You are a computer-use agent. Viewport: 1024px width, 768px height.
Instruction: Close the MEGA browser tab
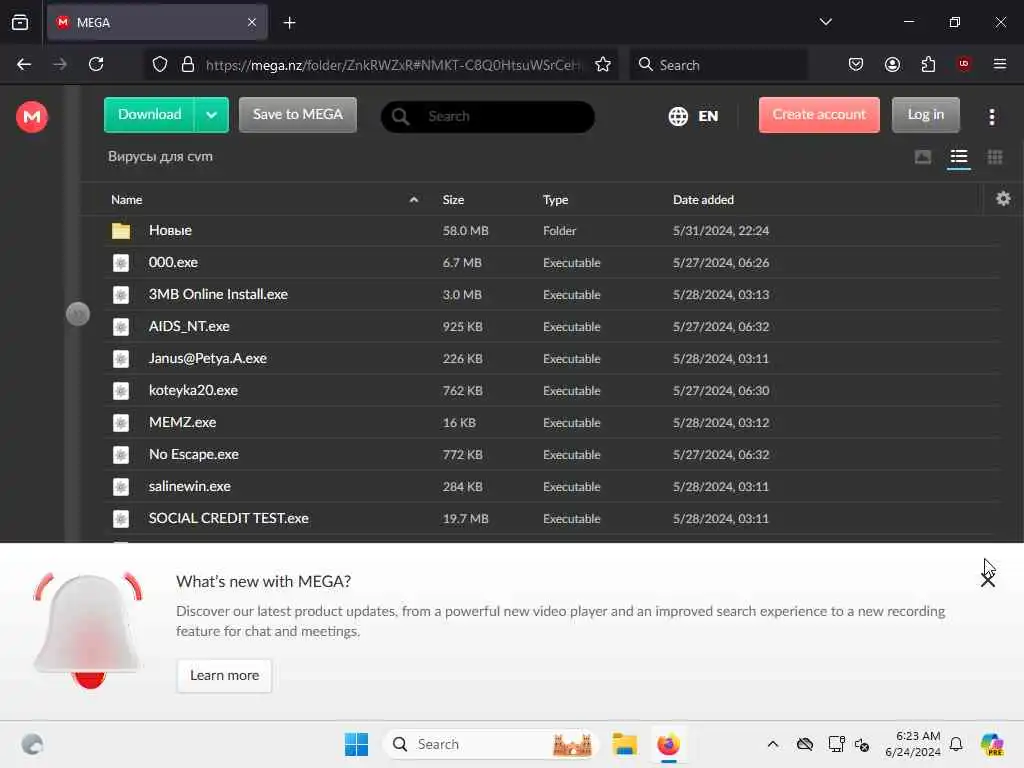pos(252,22)
